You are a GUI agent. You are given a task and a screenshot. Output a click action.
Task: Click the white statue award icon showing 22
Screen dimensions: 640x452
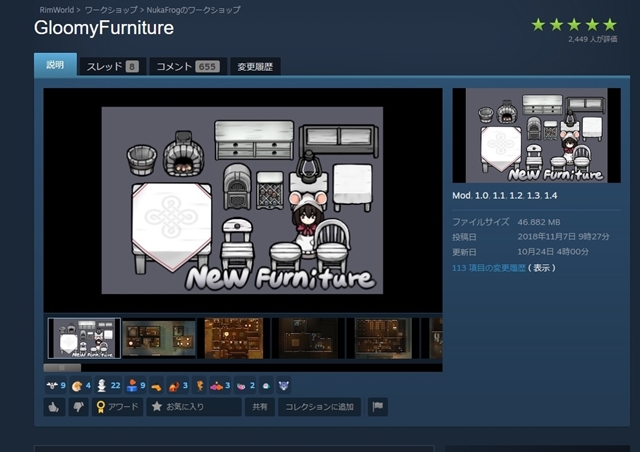[x=108, y=385]
